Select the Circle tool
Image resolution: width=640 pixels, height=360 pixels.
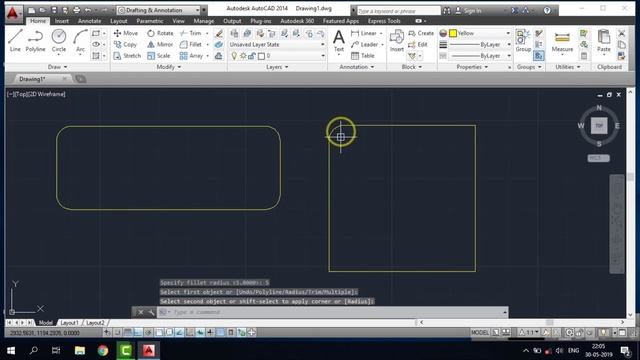pos(59,40)
